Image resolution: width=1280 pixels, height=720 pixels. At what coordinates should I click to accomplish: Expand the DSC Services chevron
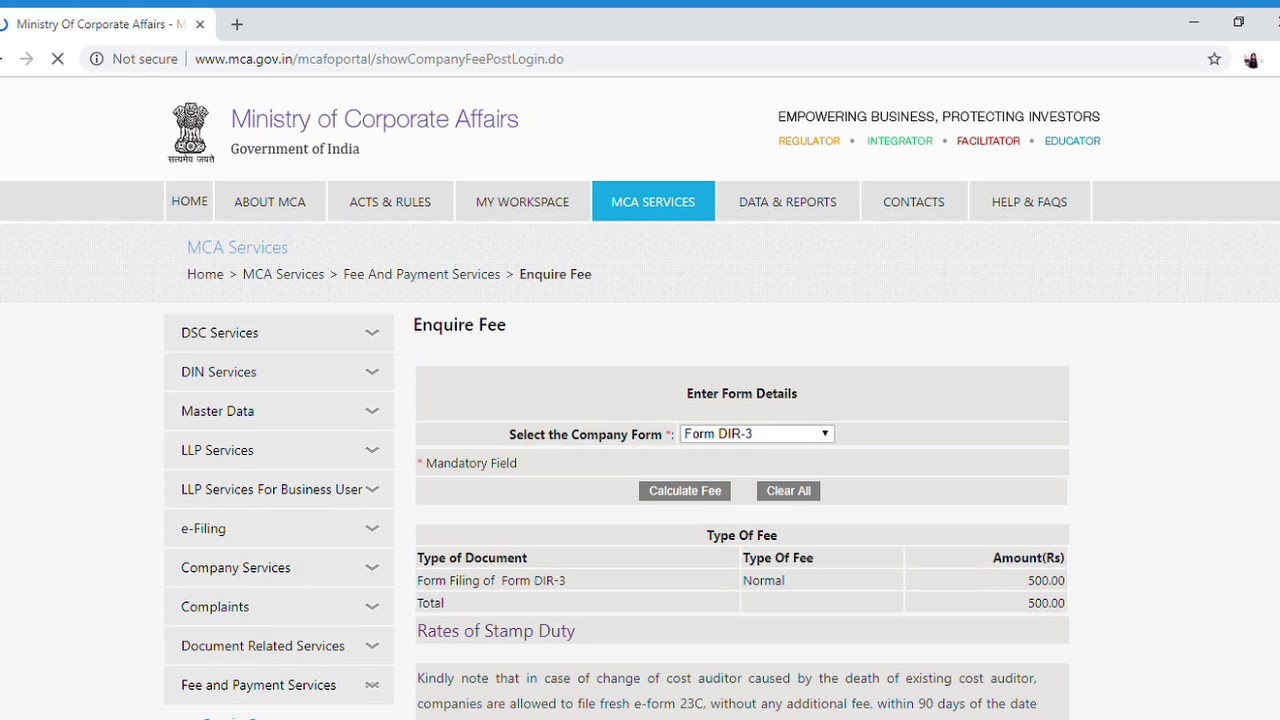click(372, 333)
